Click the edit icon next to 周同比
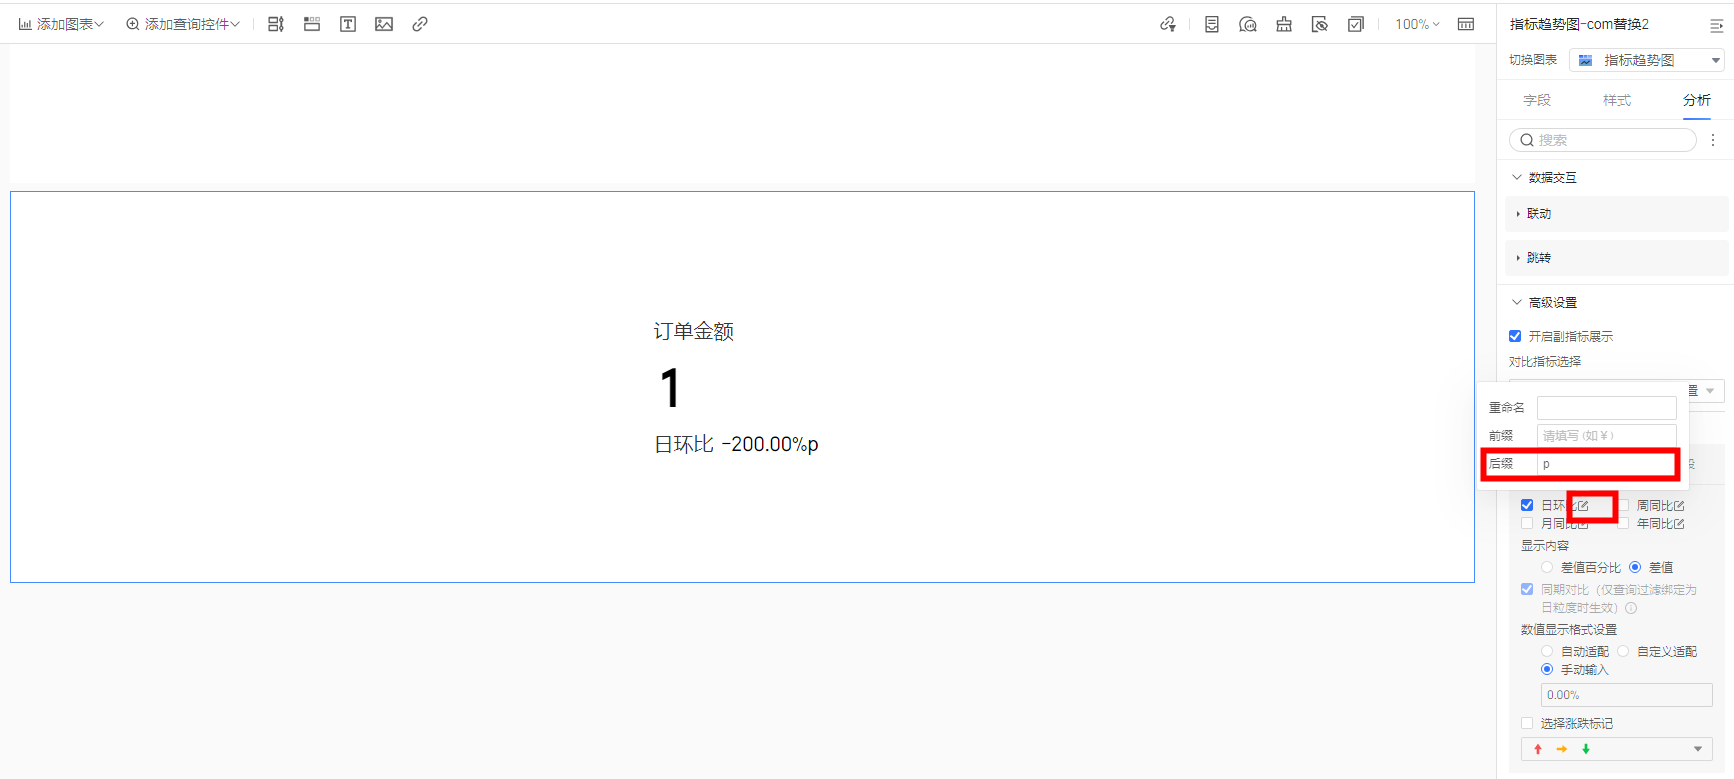 (1679, 506)
